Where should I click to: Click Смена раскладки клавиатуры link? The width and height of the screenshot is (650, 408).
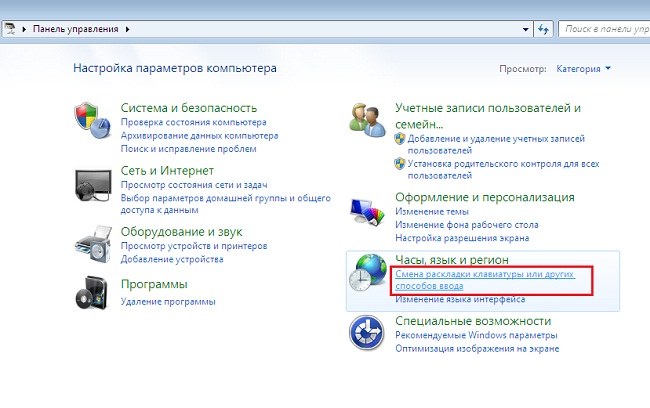[x=485, y=280]
